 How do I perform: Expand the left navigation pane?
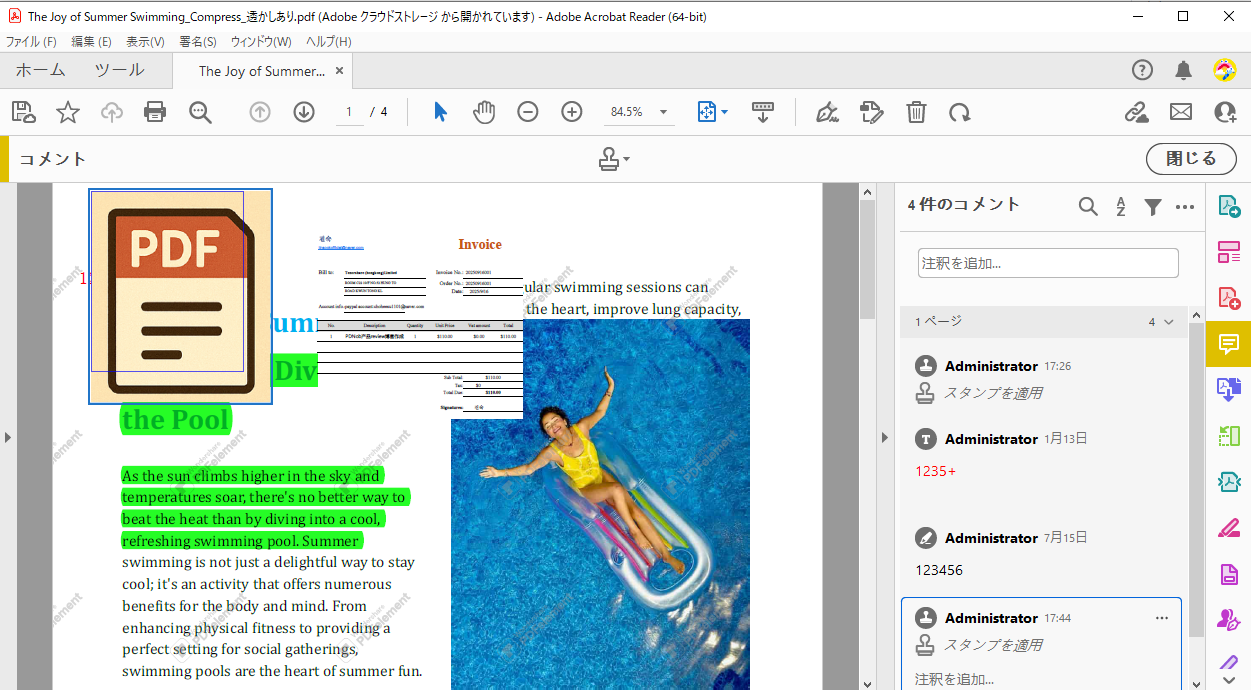8,437
